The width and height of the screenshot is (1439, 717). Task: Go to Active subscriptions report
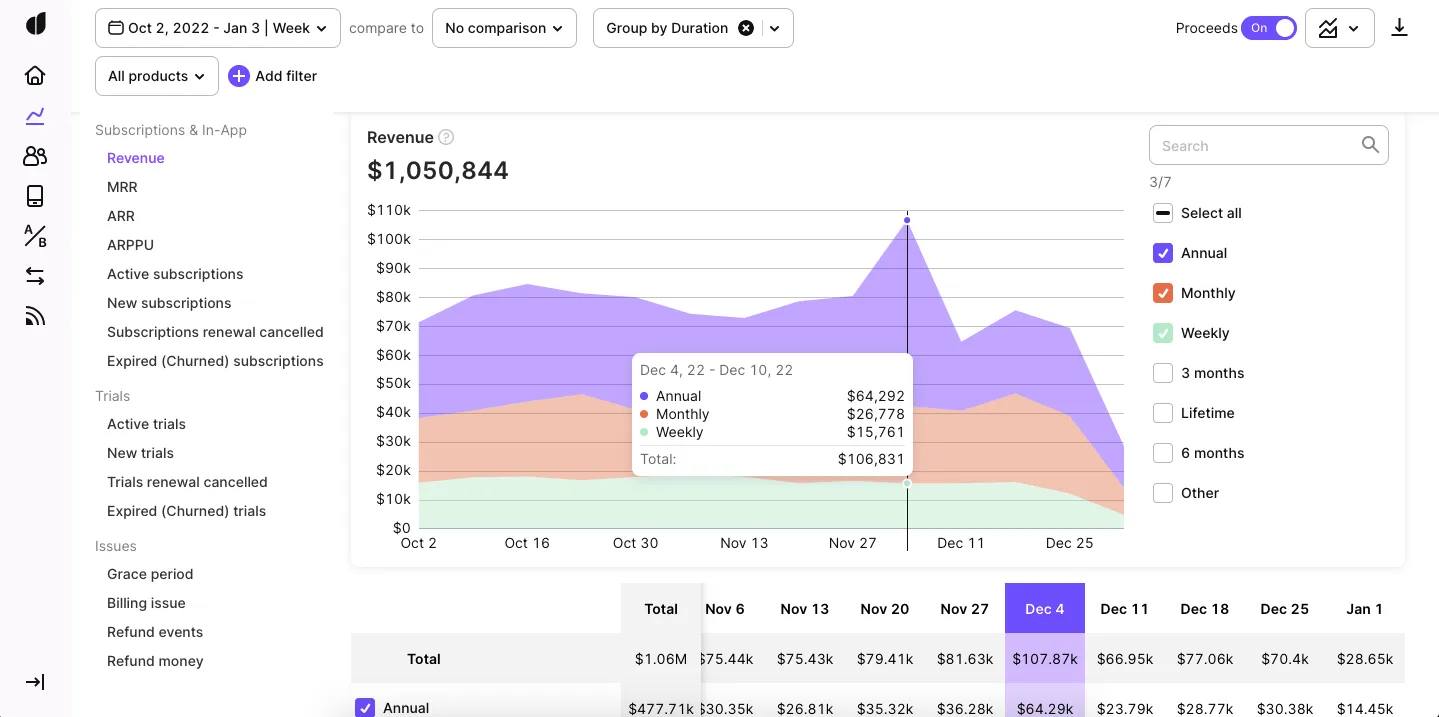(175, 274)
